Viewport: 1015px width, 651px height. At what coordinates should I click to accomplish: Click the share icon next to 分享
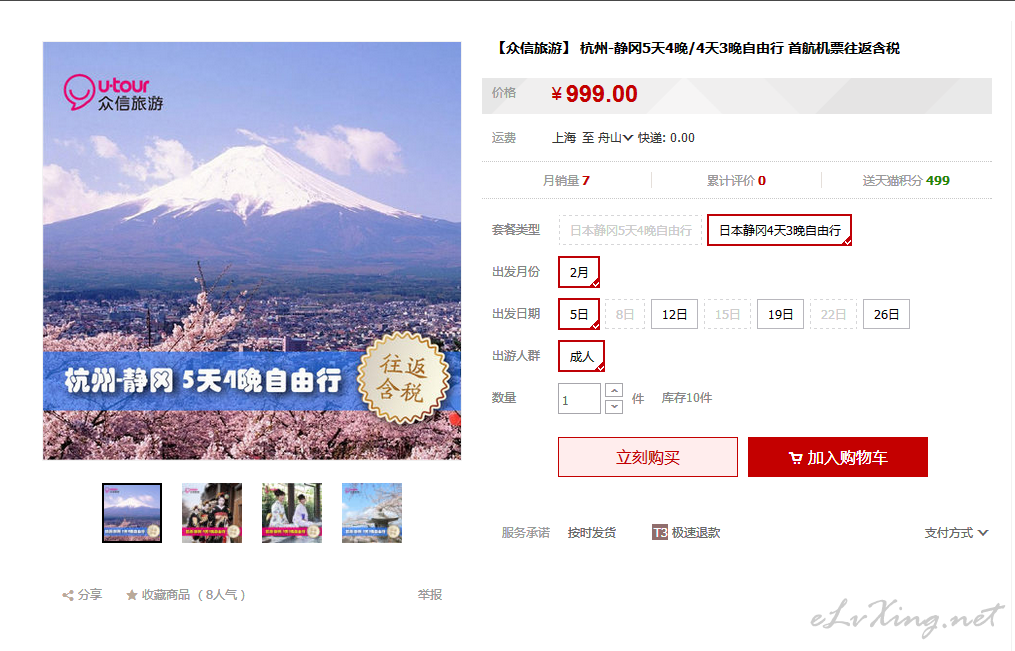[x=67, y=595]
